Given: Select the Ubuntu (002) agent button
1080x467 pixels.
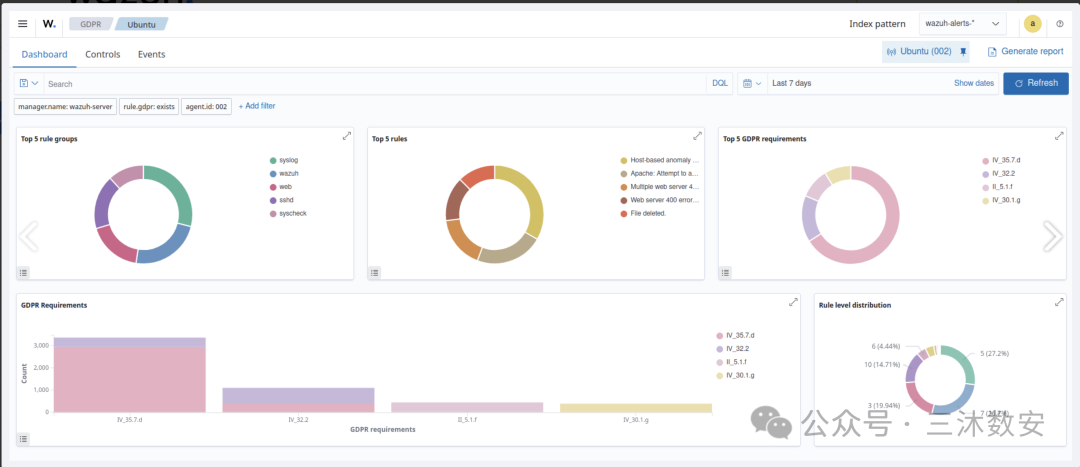Looking at the screenshot, I should coord(919,52).
